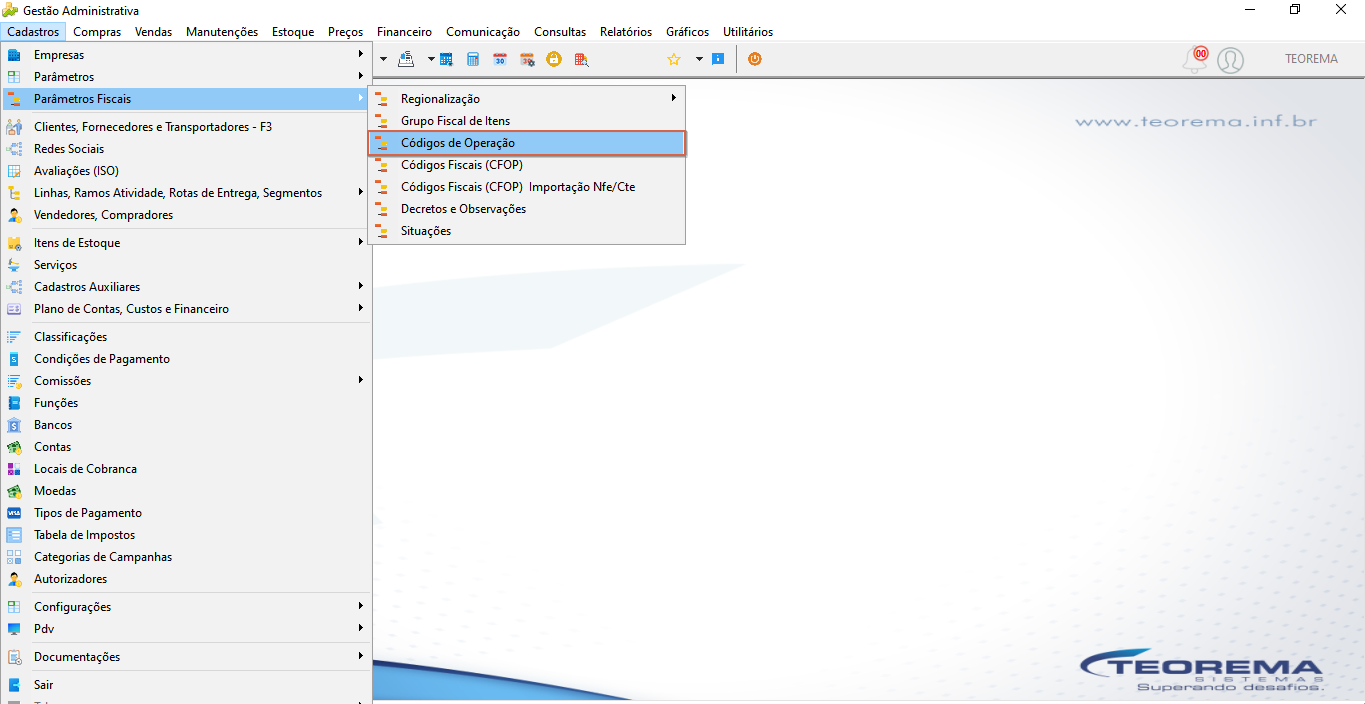
Task: Click the TEOREMA user name label
Action: [1311, 59]
